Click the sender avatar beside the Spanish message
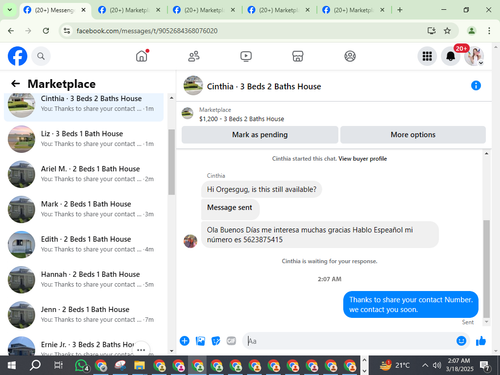Screen dimensions: 500x375 click(190, 241)
